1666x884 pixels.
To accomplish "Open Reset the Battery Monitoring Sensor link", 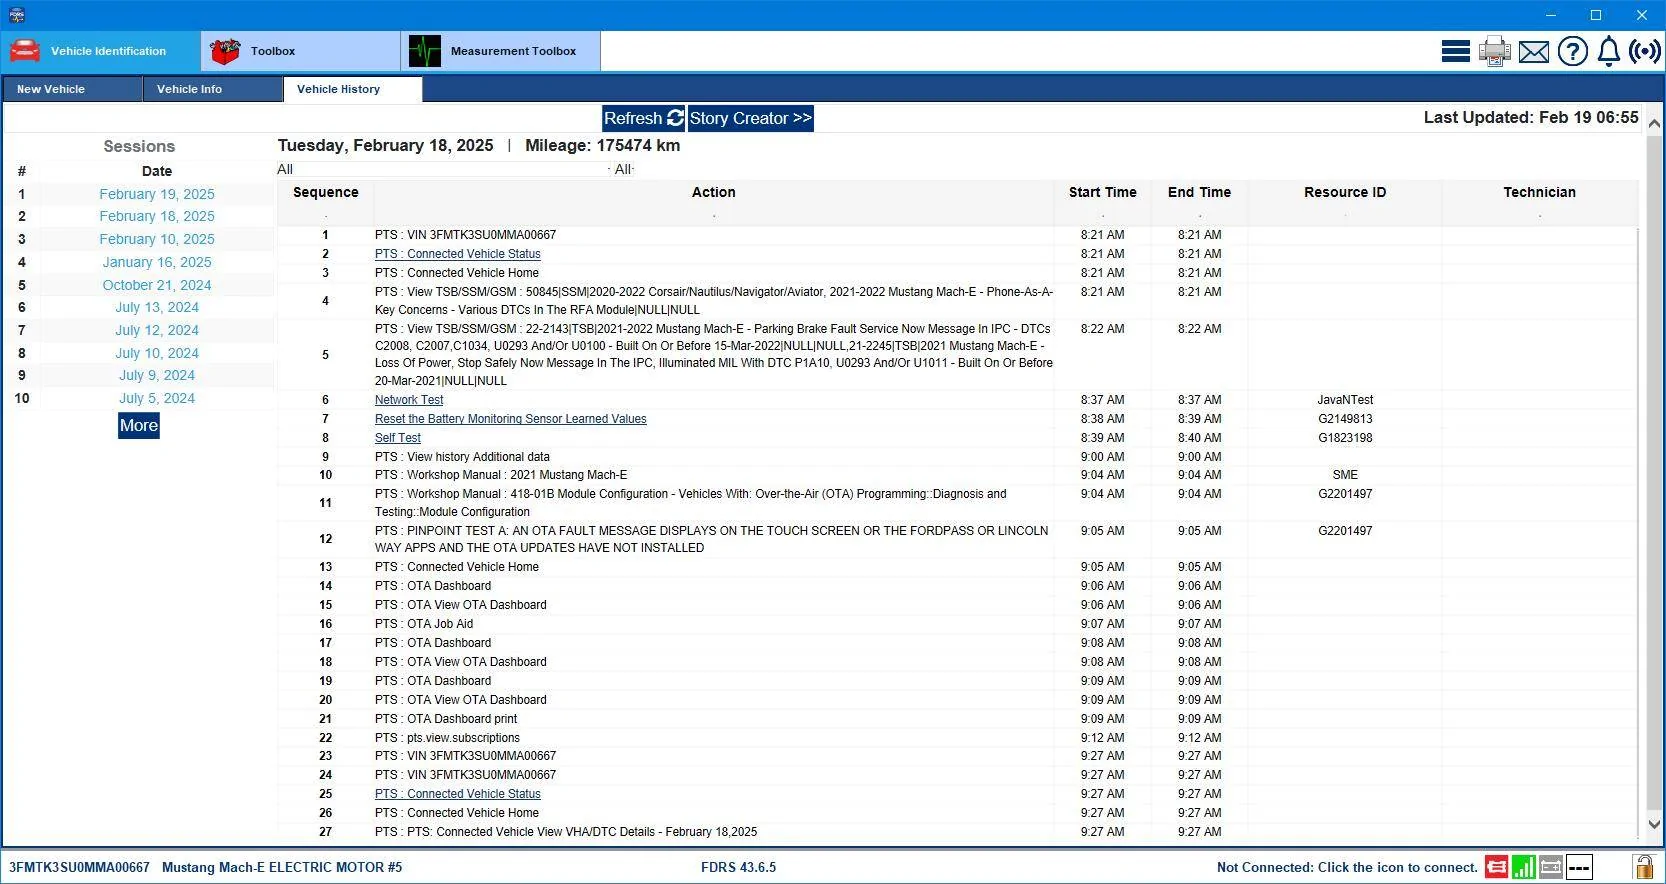I will tap(511, 419).
